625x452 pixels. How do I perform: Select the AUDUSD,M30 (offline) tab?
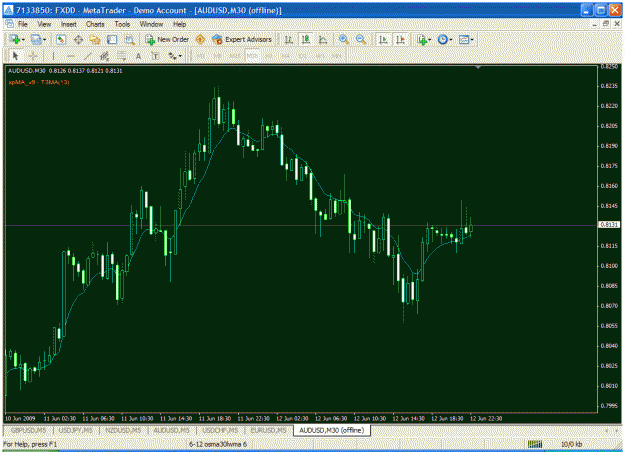tap(332, 430)
